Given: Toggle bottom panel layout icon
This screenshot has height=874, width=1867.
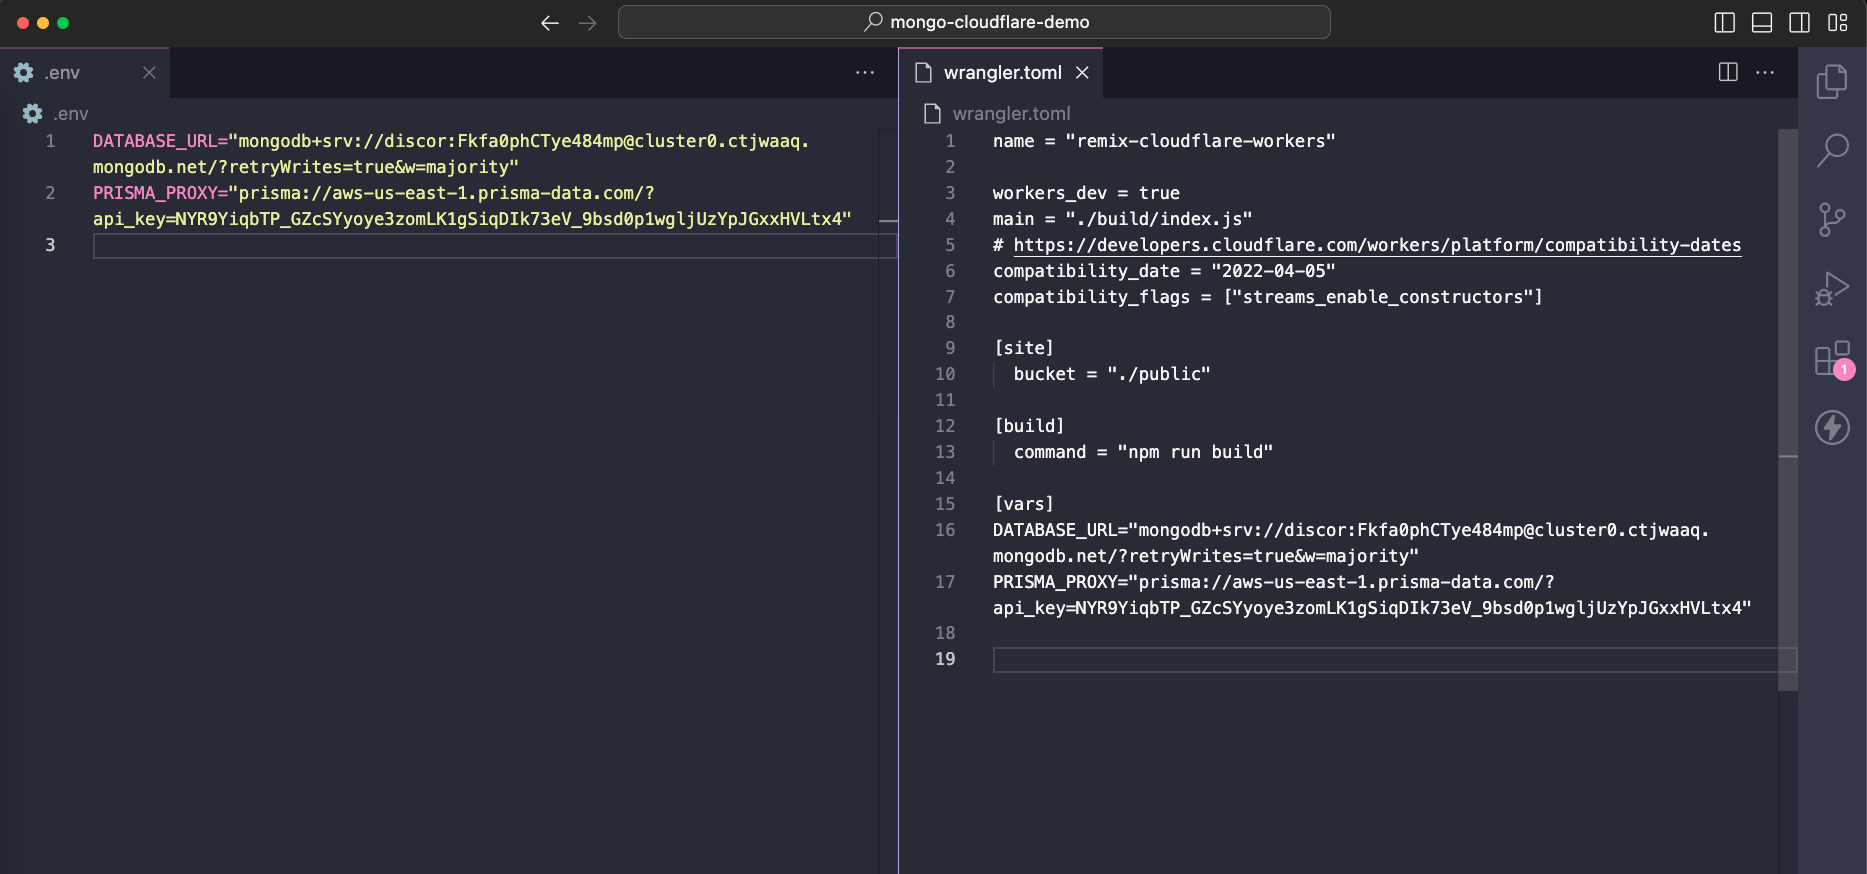Looking at the screenshot, I should [1762, 22].
